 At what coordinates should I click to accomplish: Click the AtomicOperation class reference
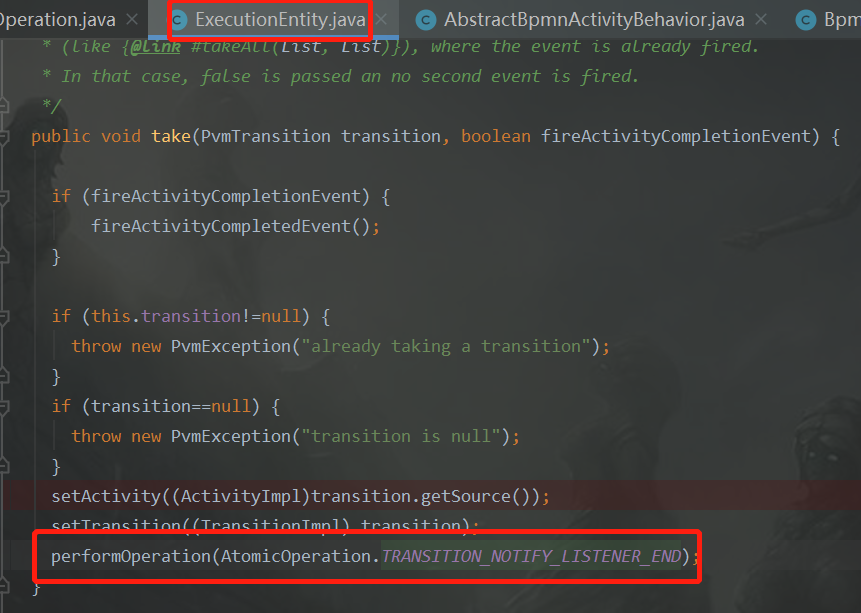click(x=296, y=556)
